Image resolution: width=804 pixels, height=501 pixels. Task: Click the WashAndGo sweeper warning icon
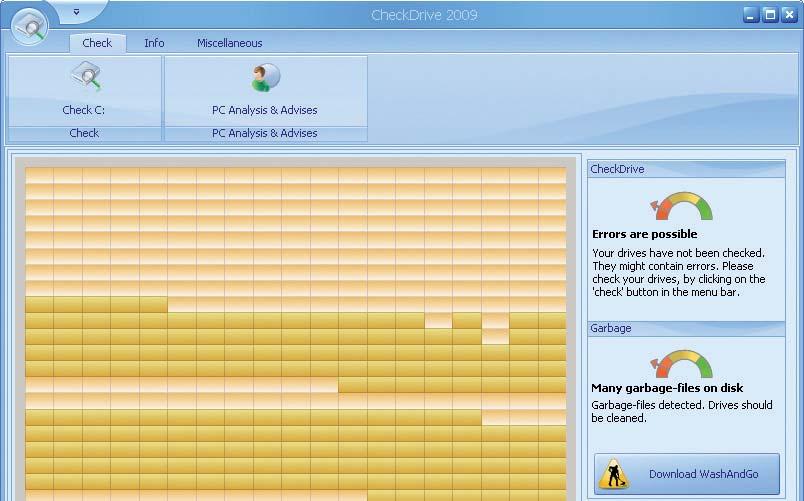(614, 473)
